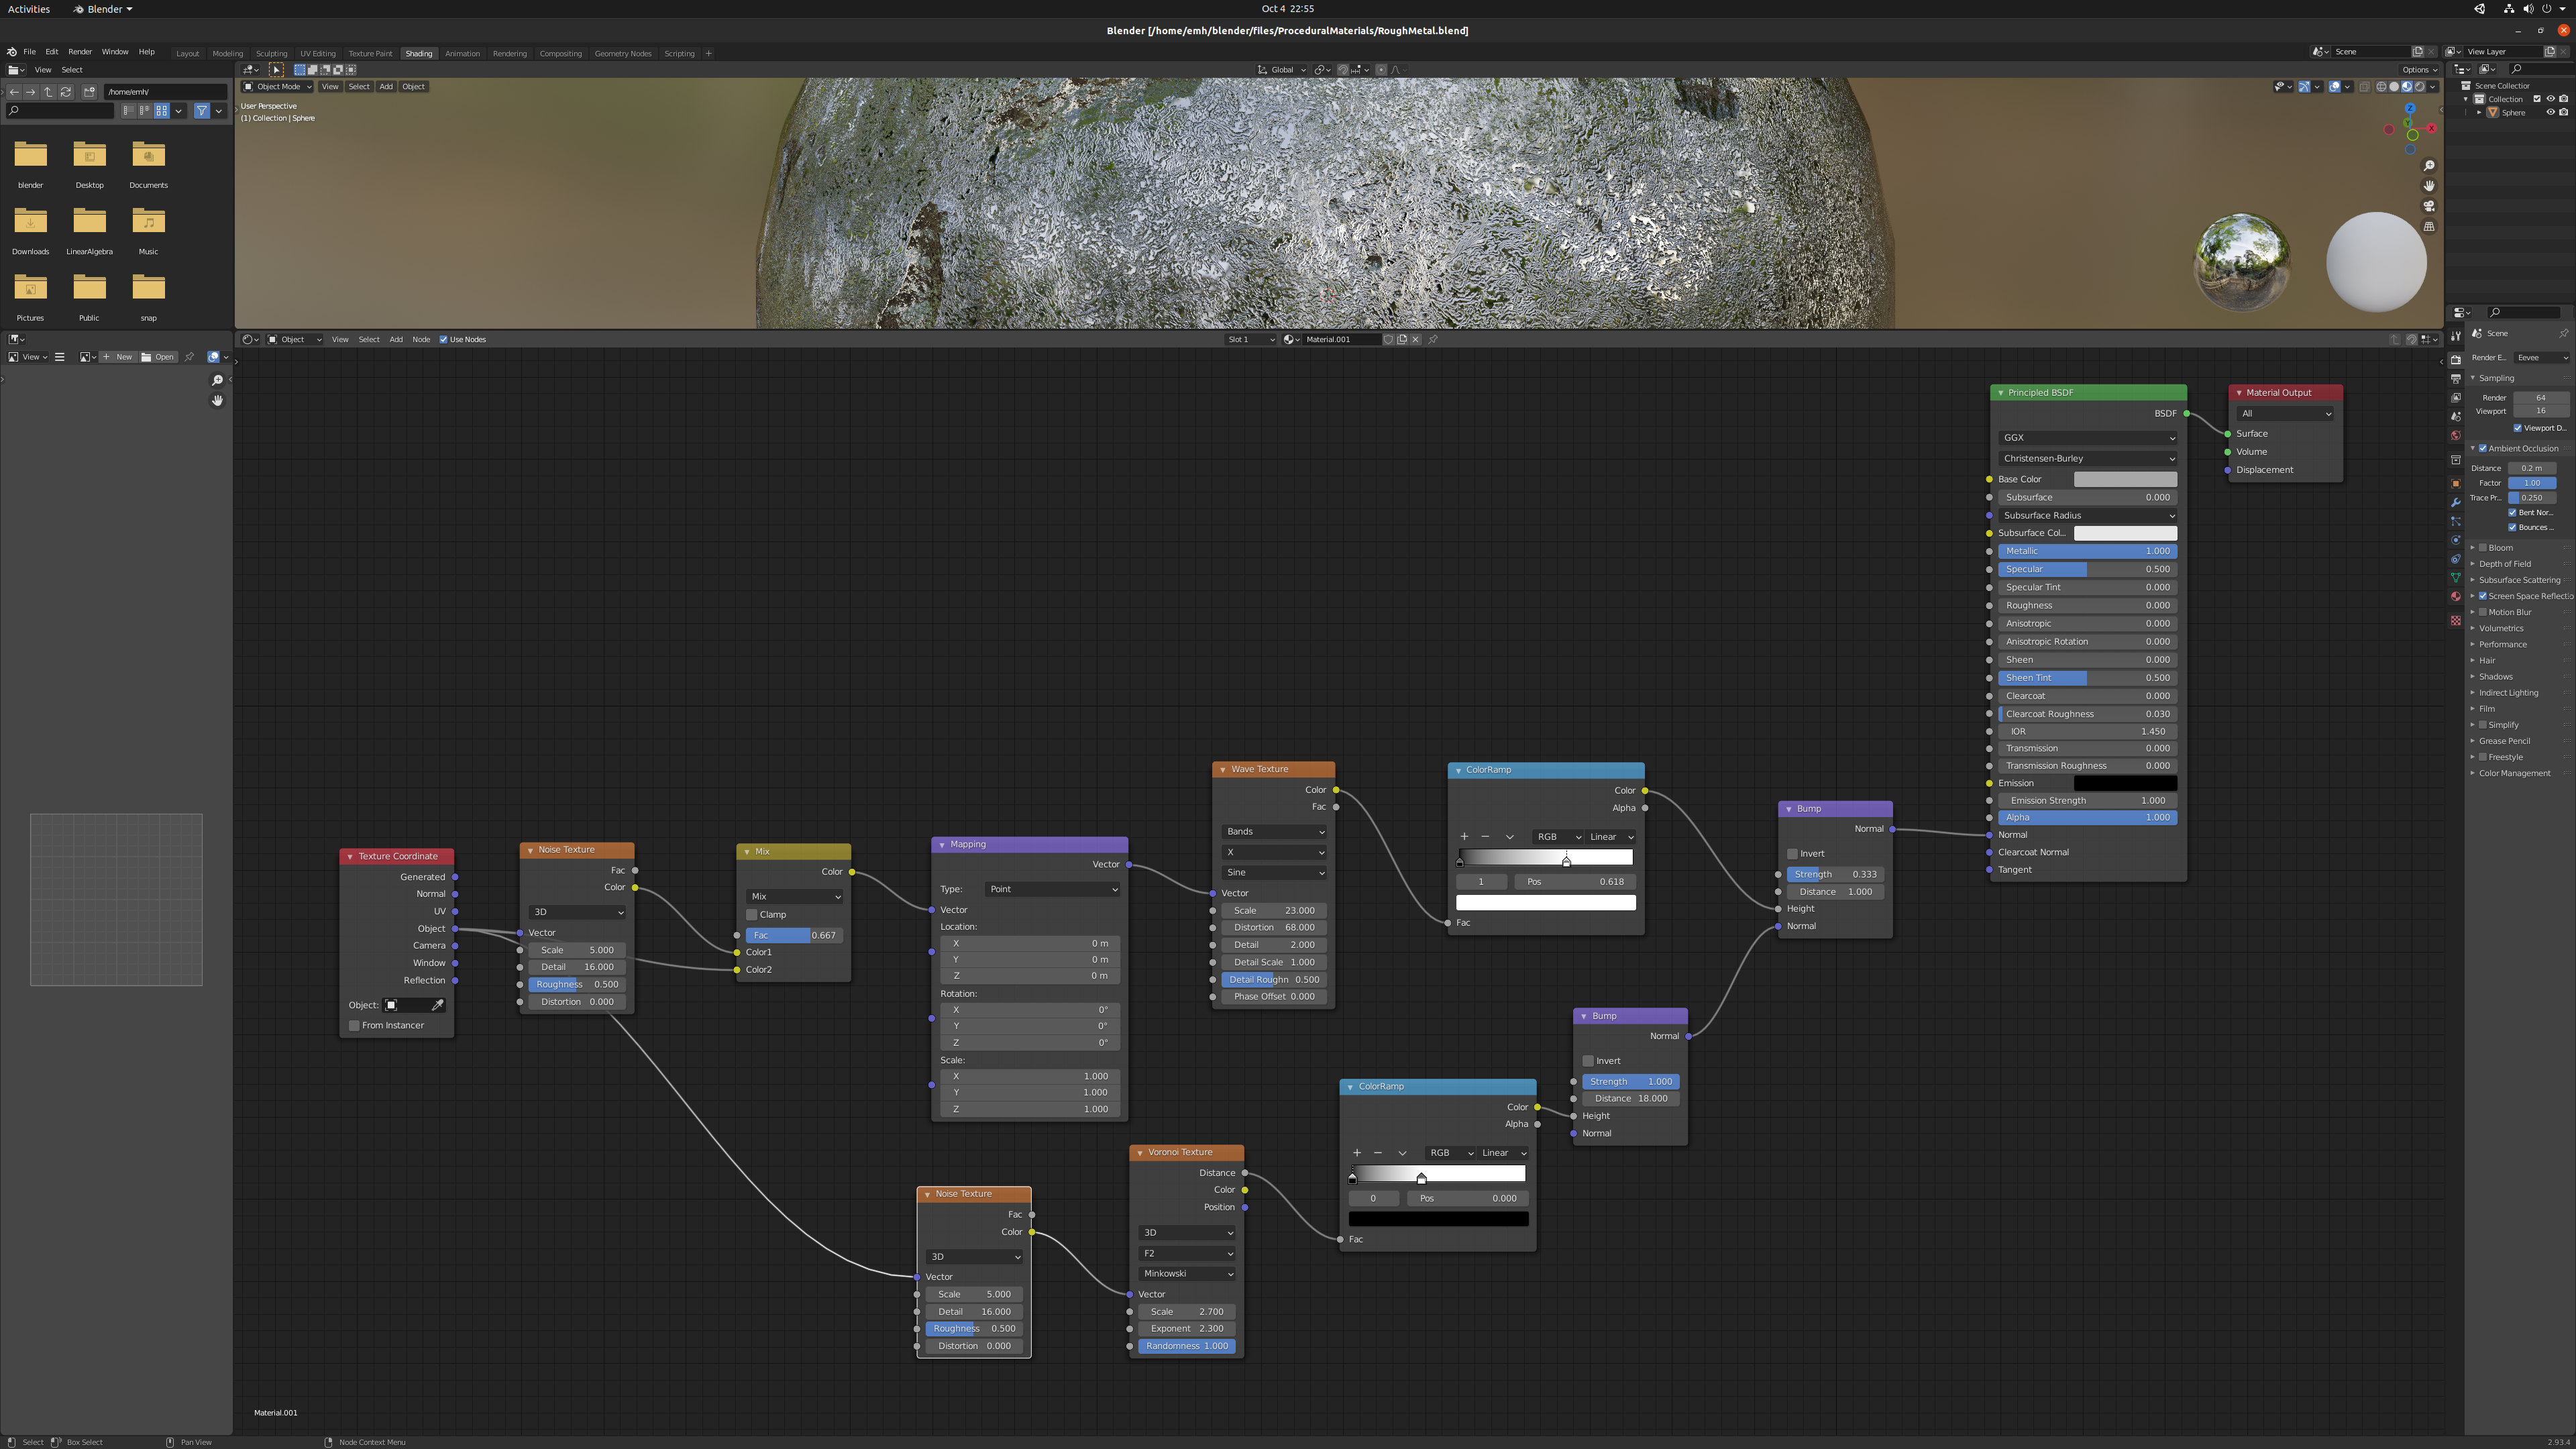This screenshot has height=1449, width=2576.
Task: Enable Invert on the upper Bump node
Action: (x=1792, y=854)
